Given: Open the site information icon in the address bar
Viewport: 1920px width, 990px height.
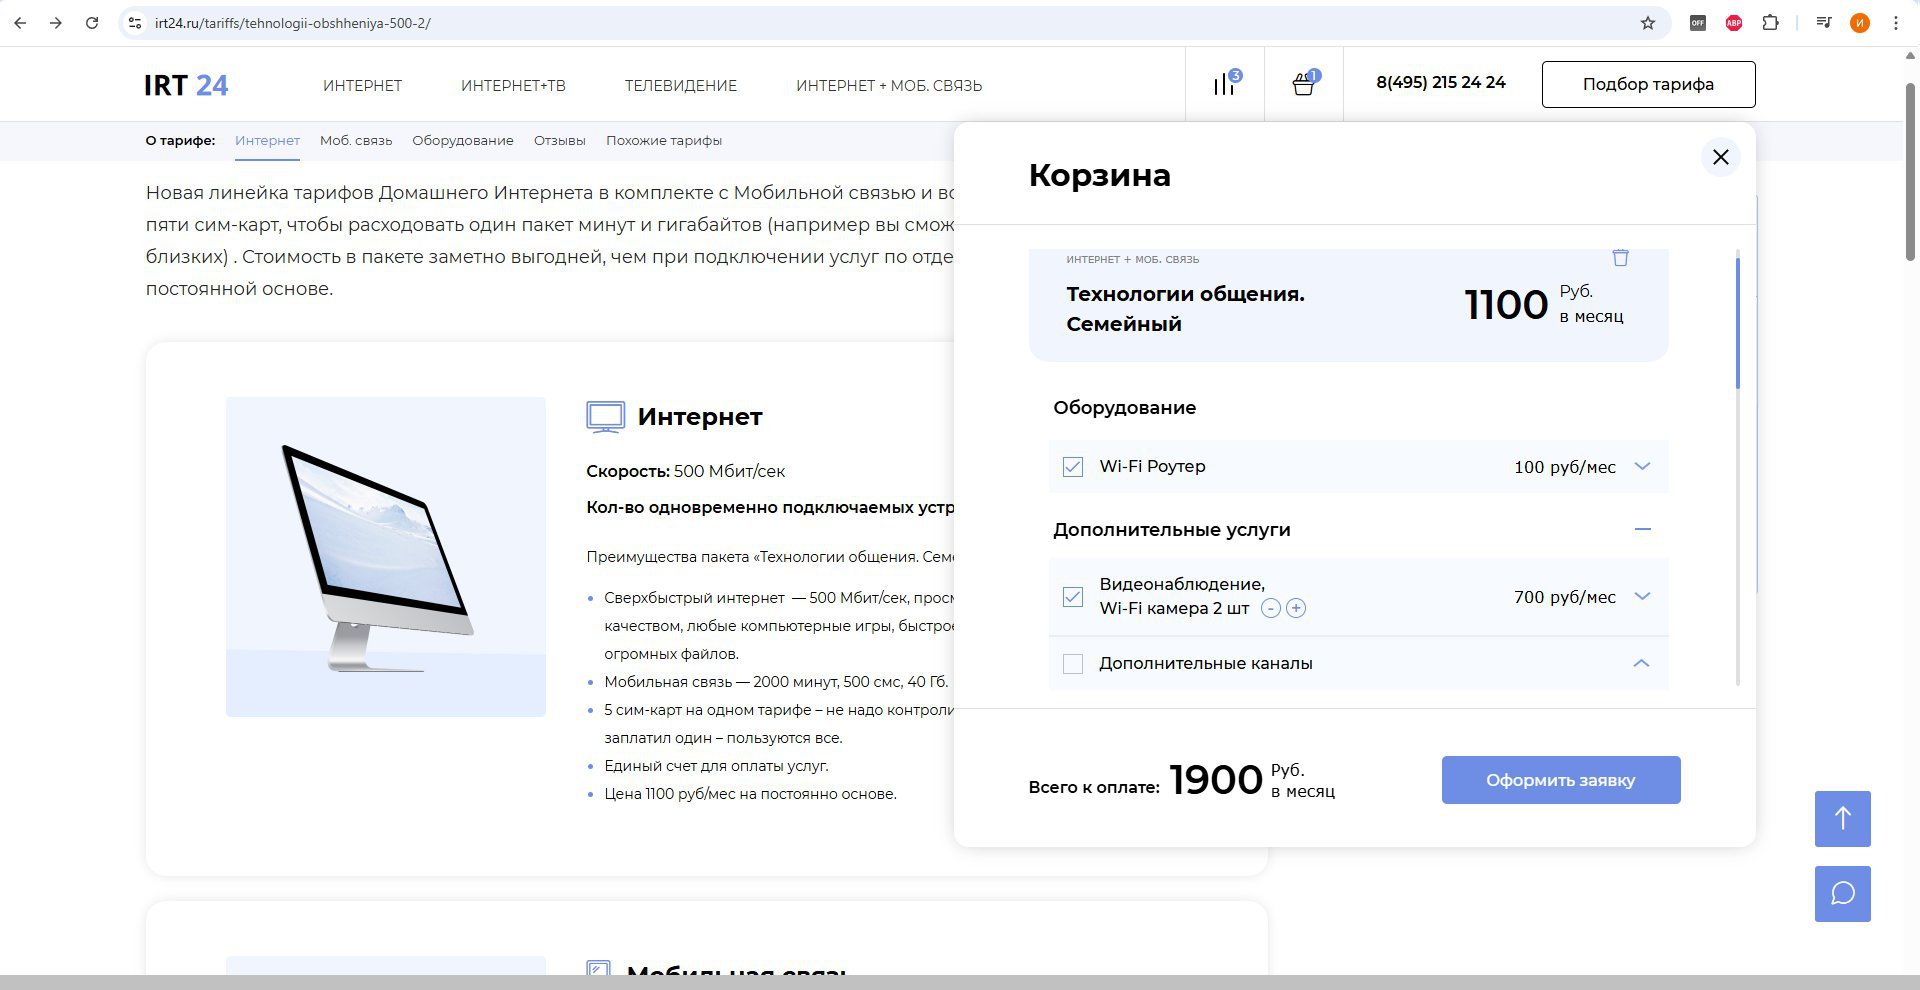Looking at the screenshot, I should [x=135, y=23].
